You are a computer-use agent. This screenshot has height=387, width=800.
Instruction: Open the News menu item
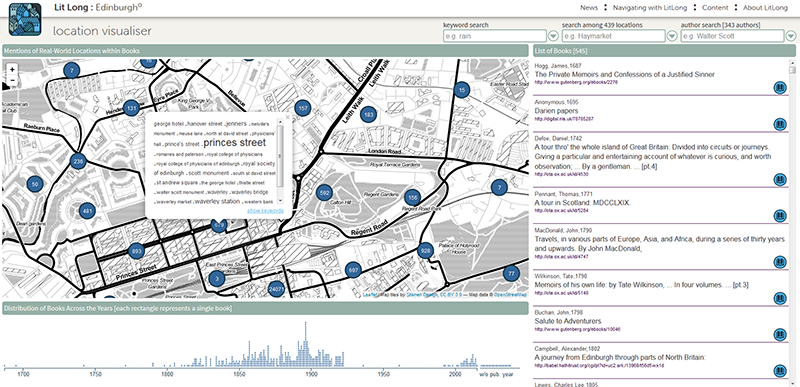tap(589, 8)
